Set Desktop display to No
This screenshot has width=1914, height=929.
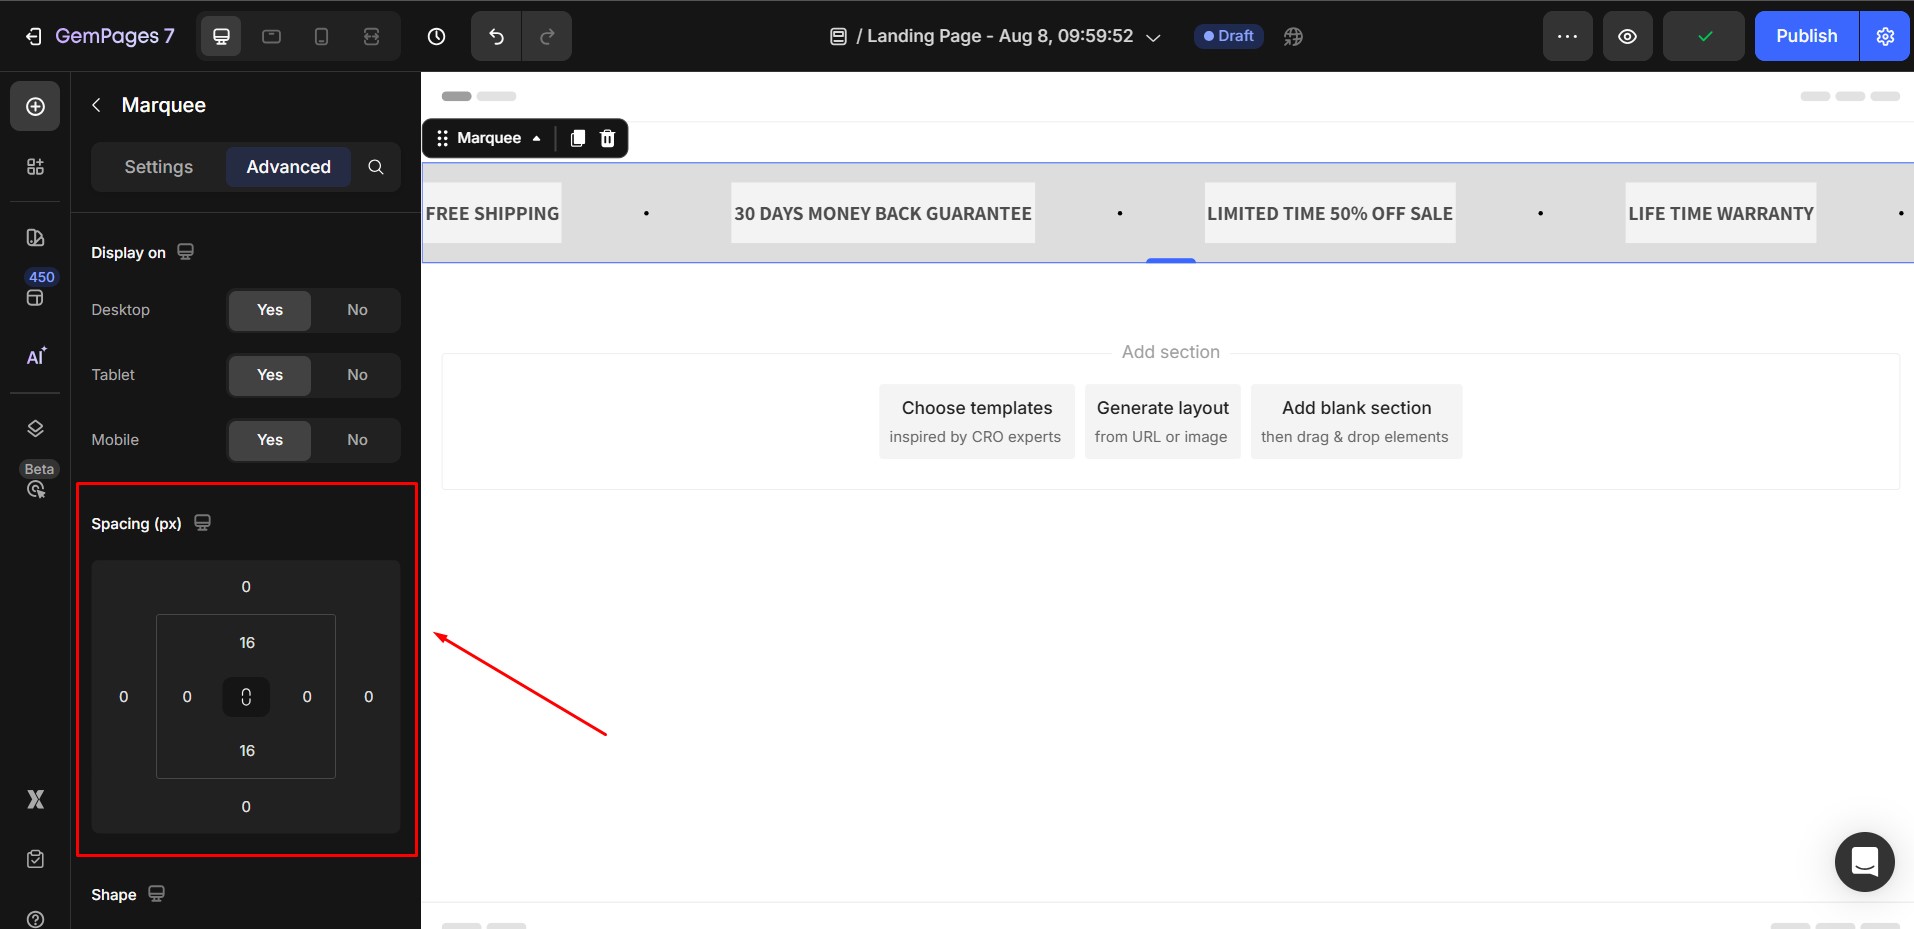357,310
